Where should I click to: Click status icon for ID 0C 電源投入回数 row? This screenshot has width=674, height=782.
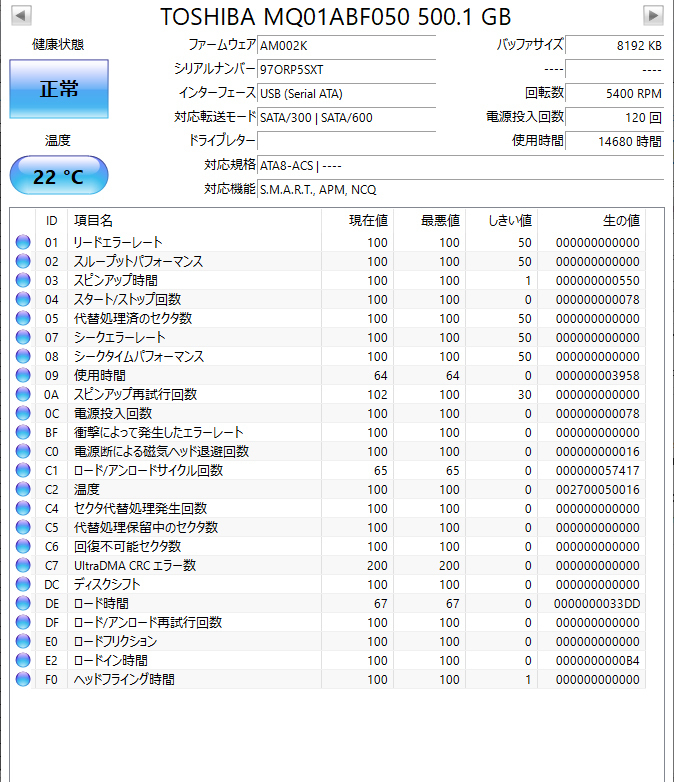click(23, 413)
